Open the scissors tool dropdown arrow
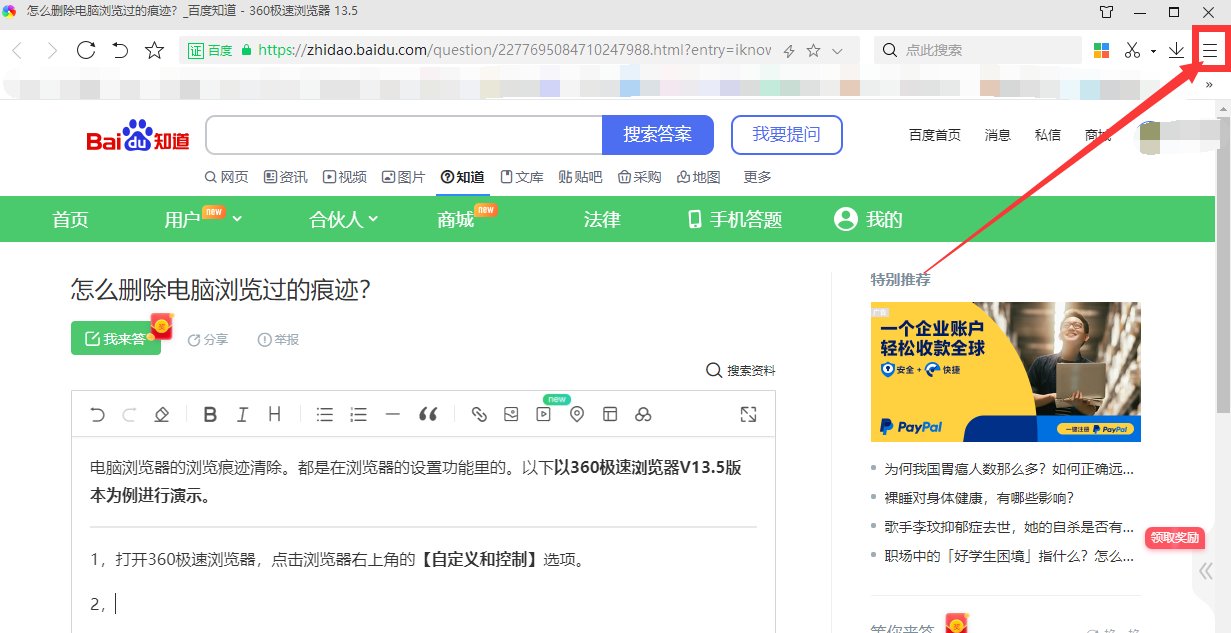Image resolution: width=1231 pixels, height=633 pixels. pyautogui.click(x=1153, y=49)
